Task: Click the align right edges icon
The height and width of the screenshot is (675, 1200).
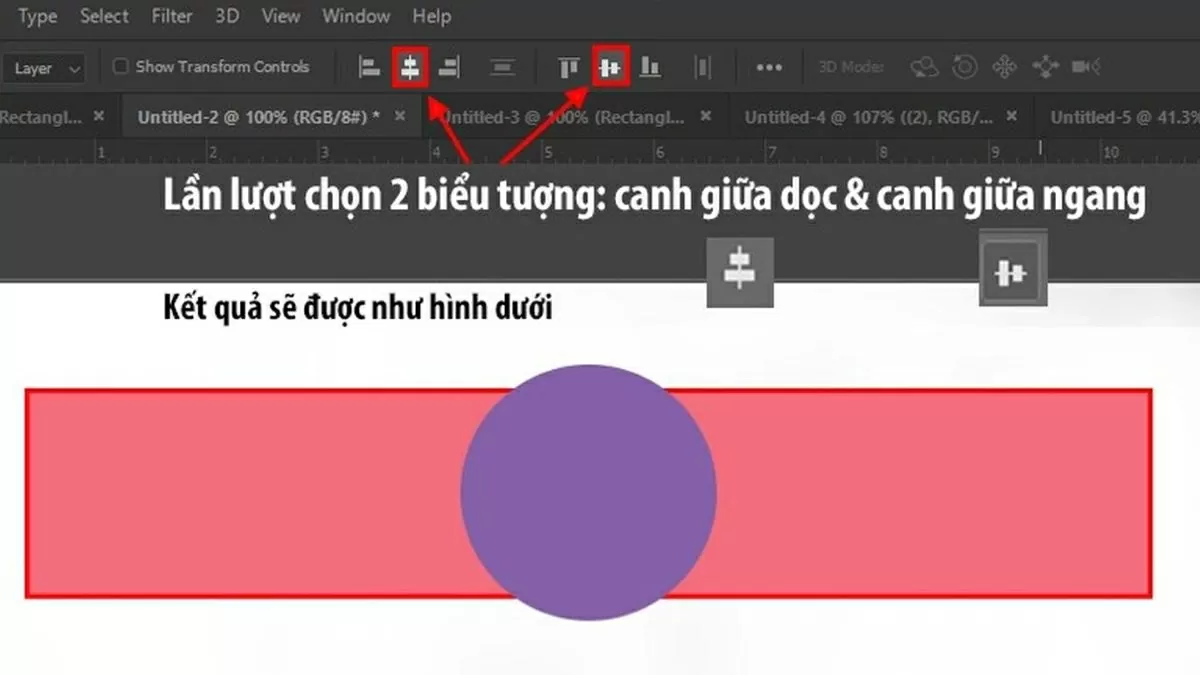Action: coord(448,68)
